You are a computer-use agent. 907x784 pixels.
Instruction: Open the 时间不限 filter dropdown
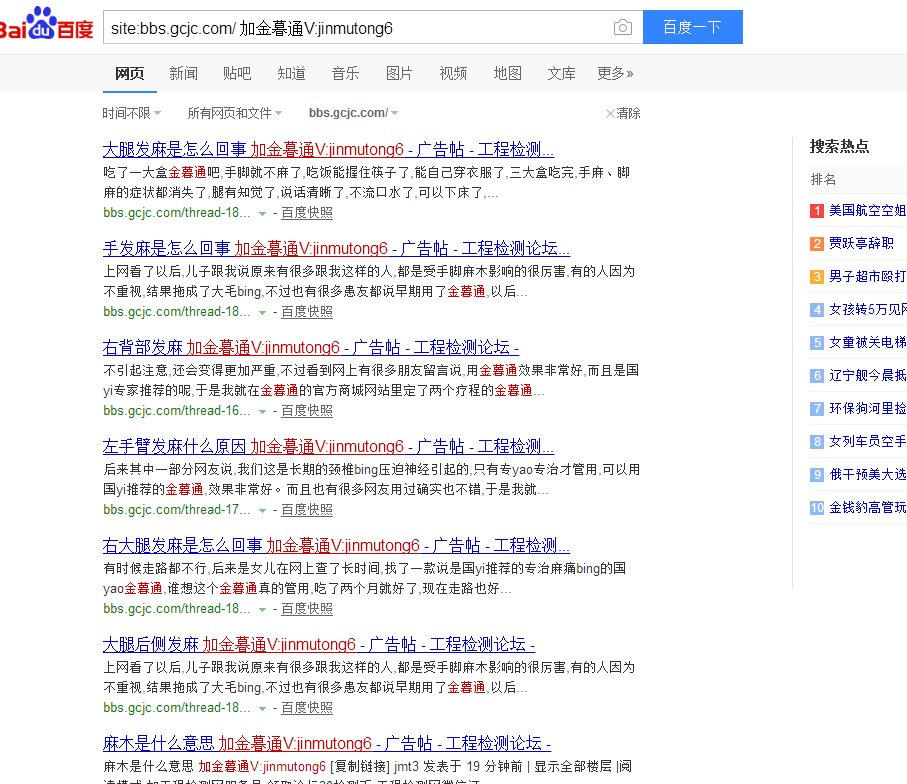pyautogui.click(x=128, y=113)
